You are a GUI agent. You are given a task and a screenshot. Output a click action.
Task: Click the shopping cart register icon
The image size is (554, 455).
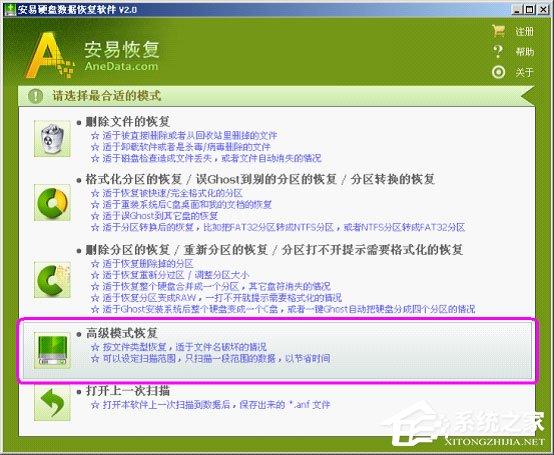tap(499, 31)
